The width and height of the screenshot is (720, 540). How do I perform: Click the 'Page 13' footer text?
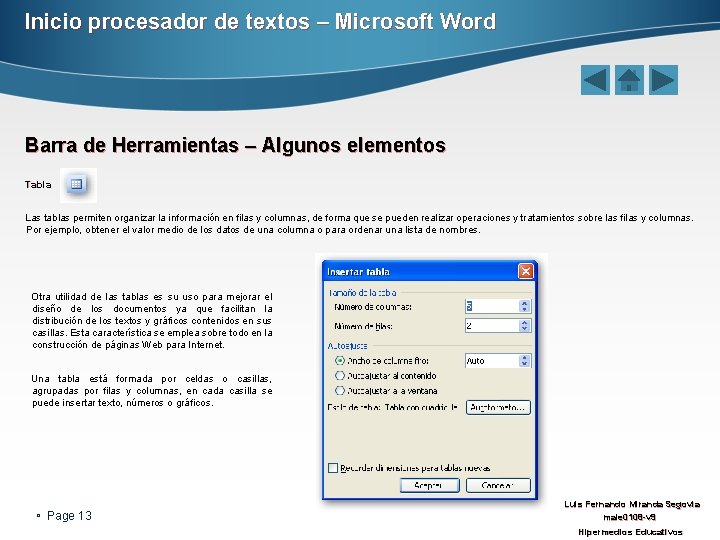69,516
